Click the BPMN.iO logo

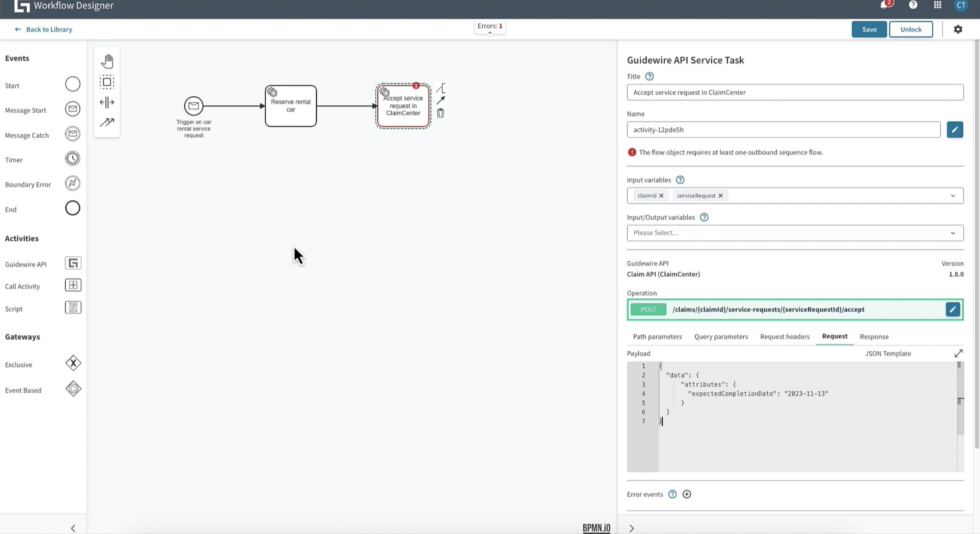click(x=596, y=528)
